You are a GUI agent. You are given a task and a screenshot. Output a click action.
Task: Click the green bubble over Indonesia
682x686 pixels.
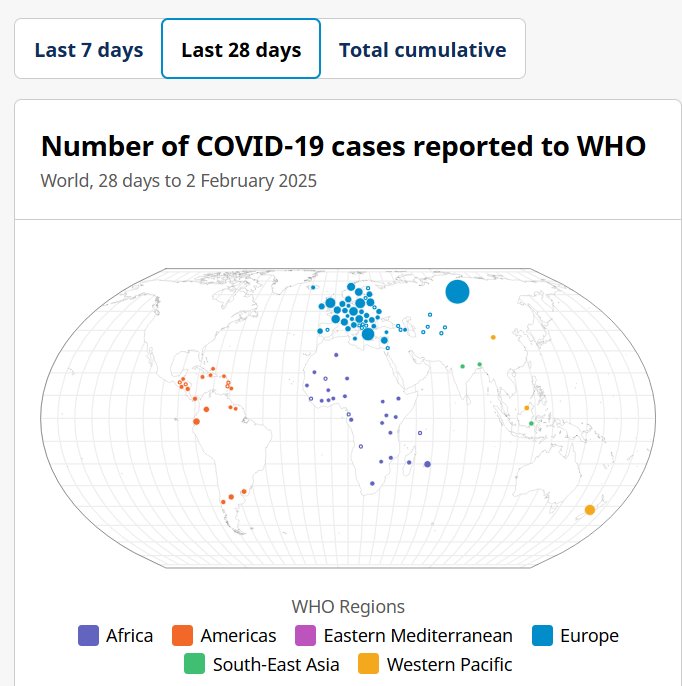531,424
